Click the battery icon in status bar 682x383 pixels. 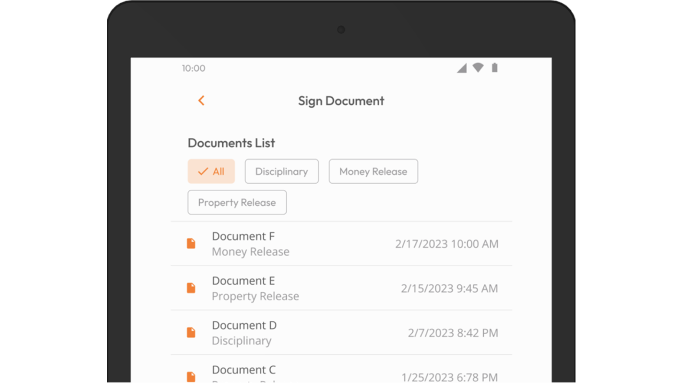click(495, 68)
